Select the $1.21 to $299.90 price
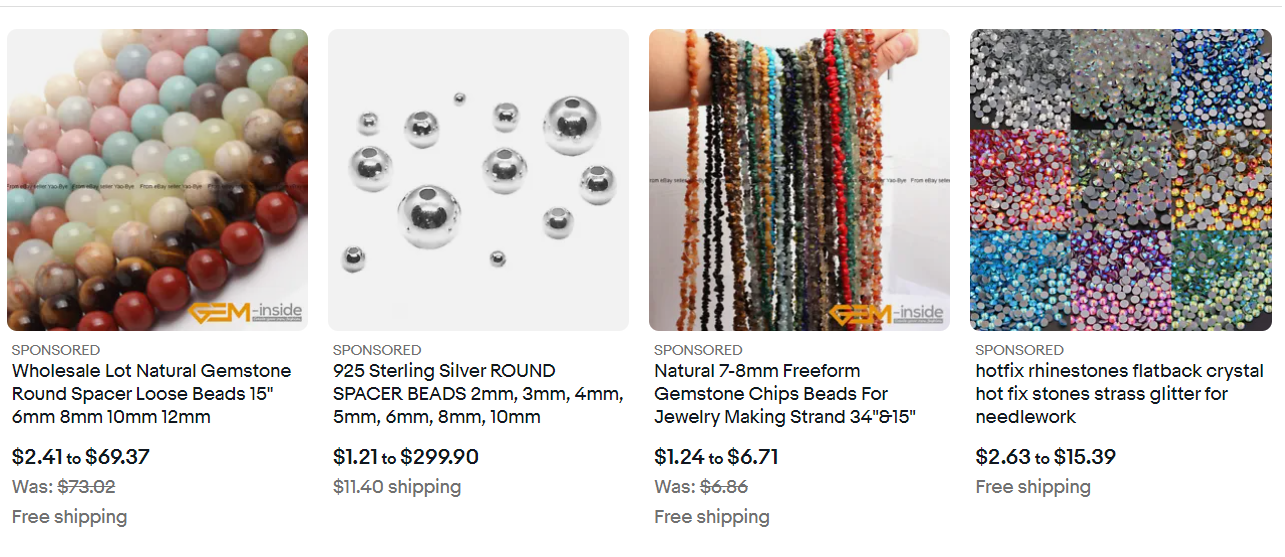Screen dimensions: 1285x557 406,457
